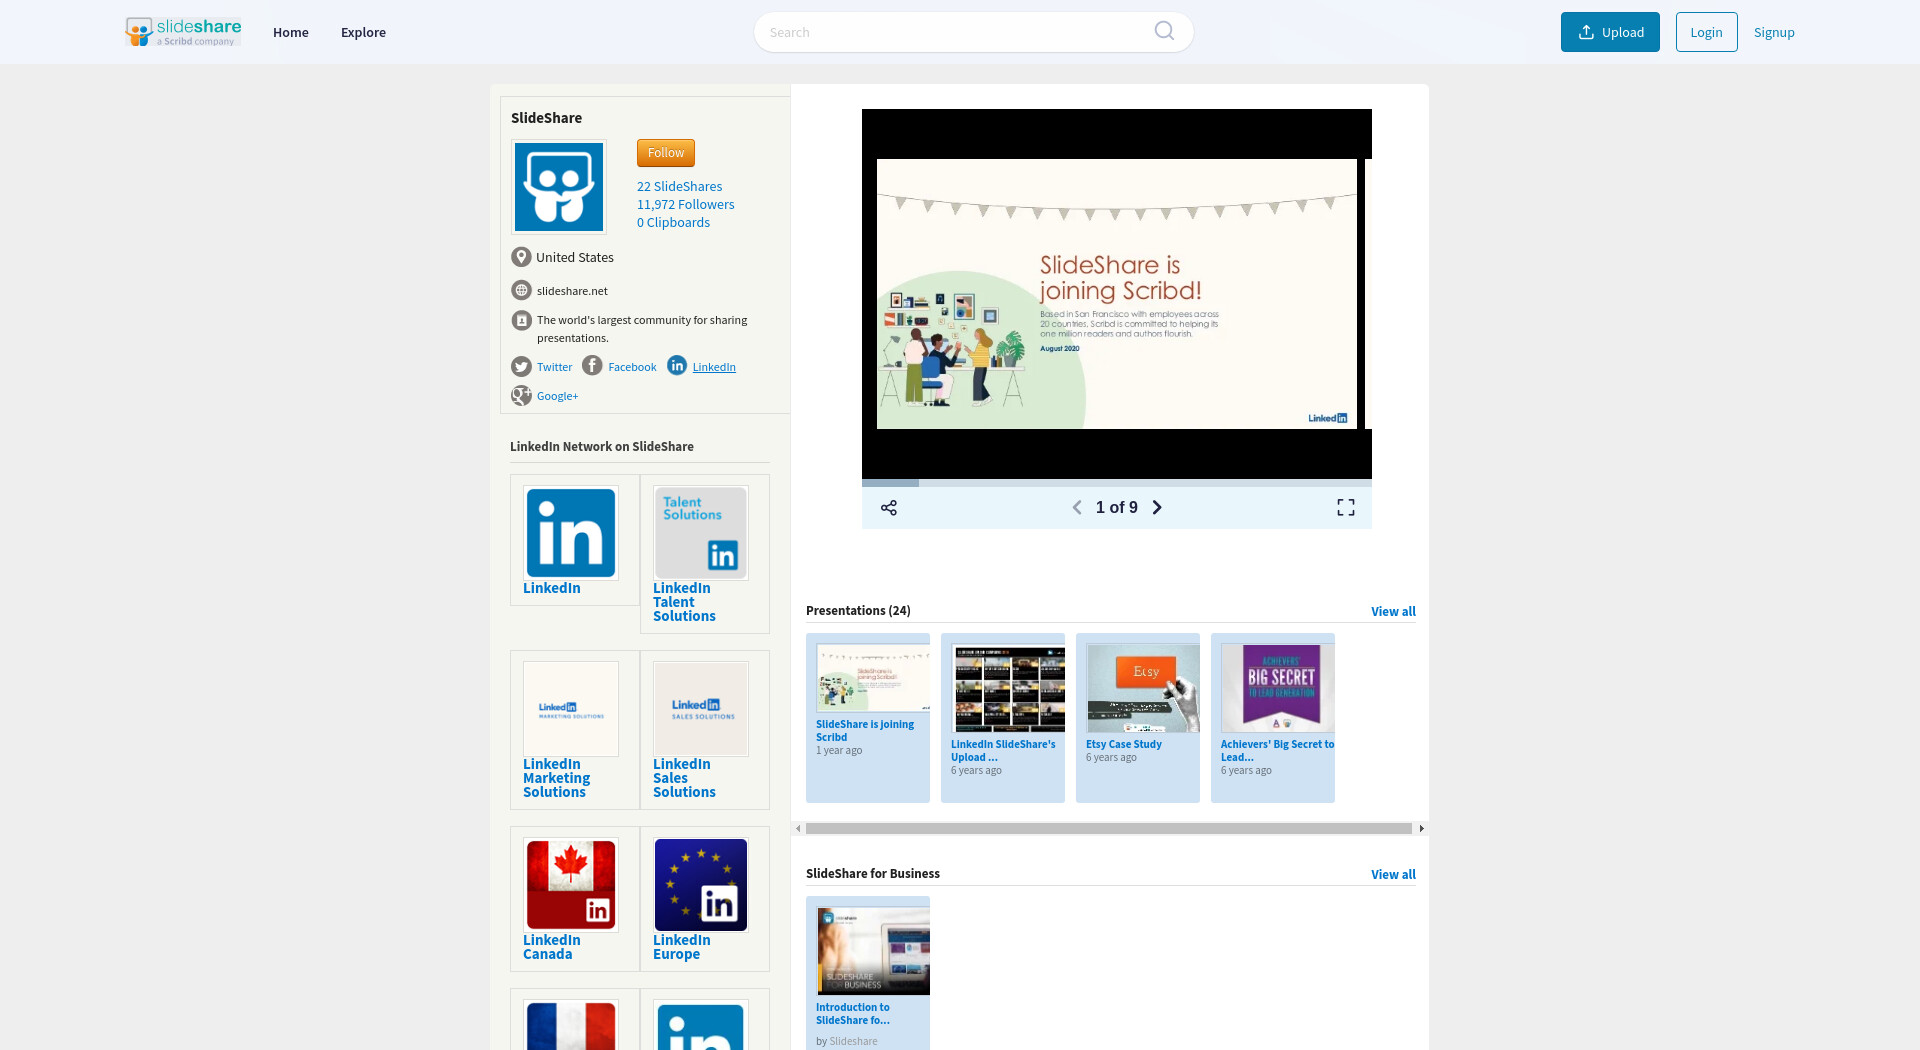This screenshot has height=1050, width=1920.
Task: Advance to next slide arrow
Action: [1157, 508]
